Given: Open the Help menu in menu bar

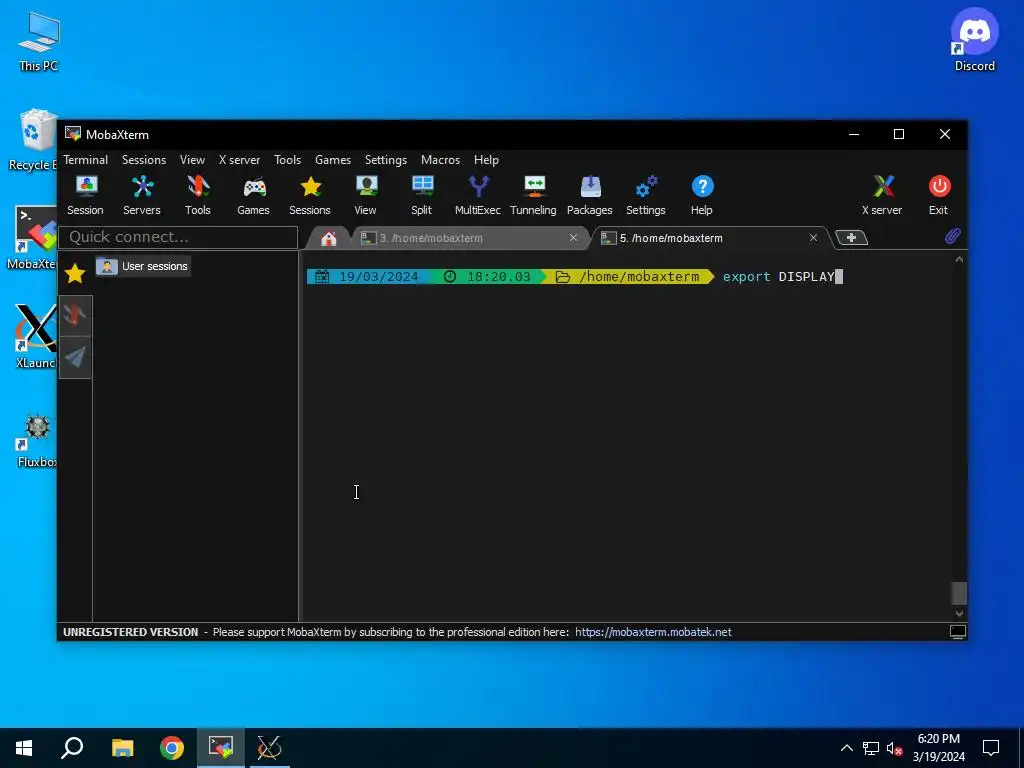Looking at the screenshot, I should (x=486, y=160).
